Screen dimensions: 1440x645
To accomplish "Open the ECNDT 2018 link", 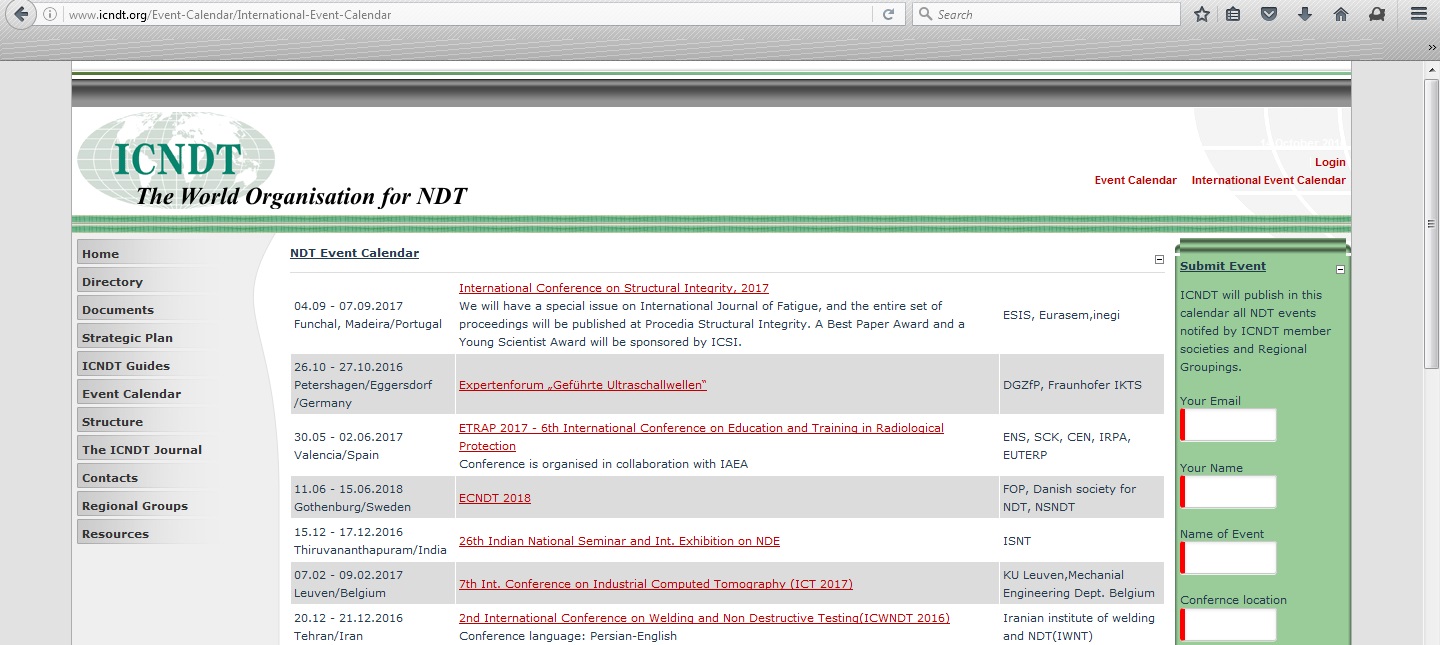I will pos(495,498).
